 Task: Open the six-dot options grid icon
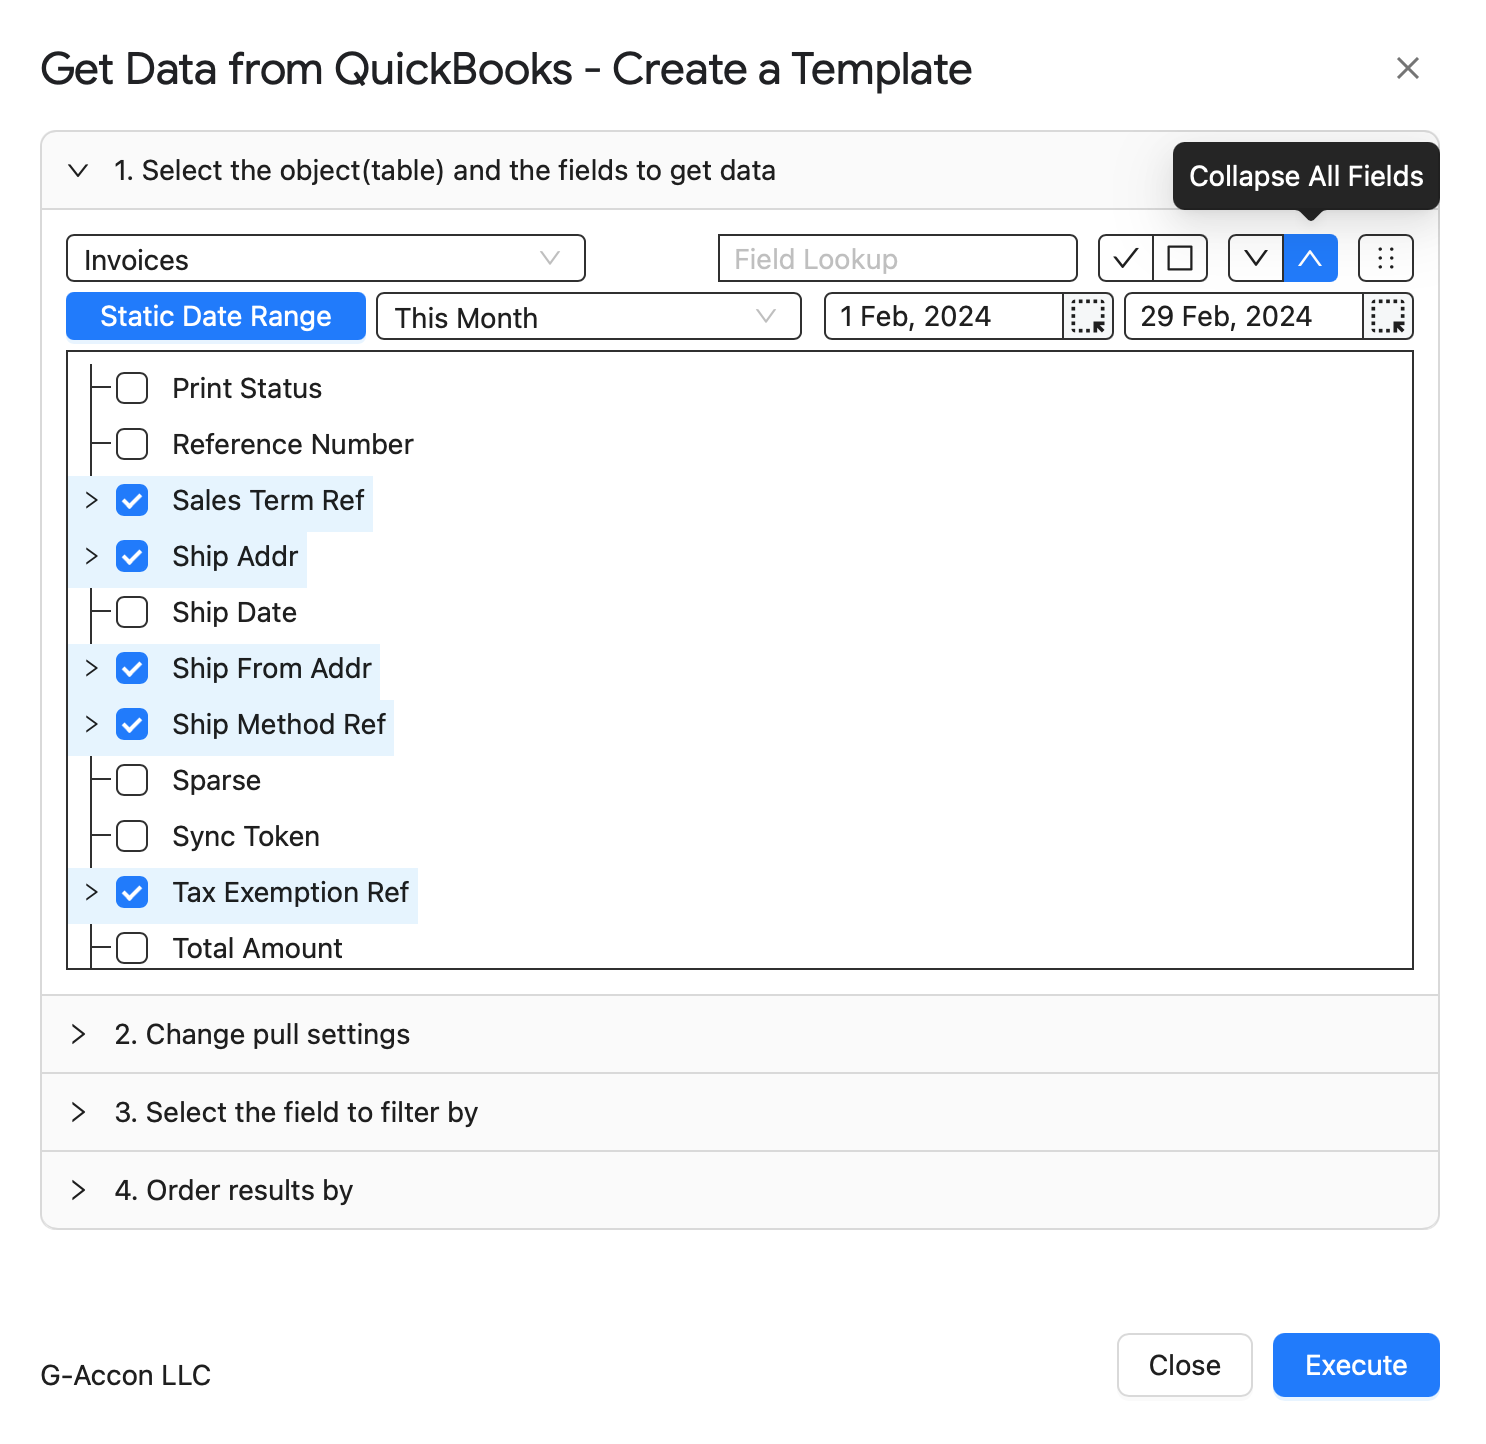click(x=1386, y=258)
